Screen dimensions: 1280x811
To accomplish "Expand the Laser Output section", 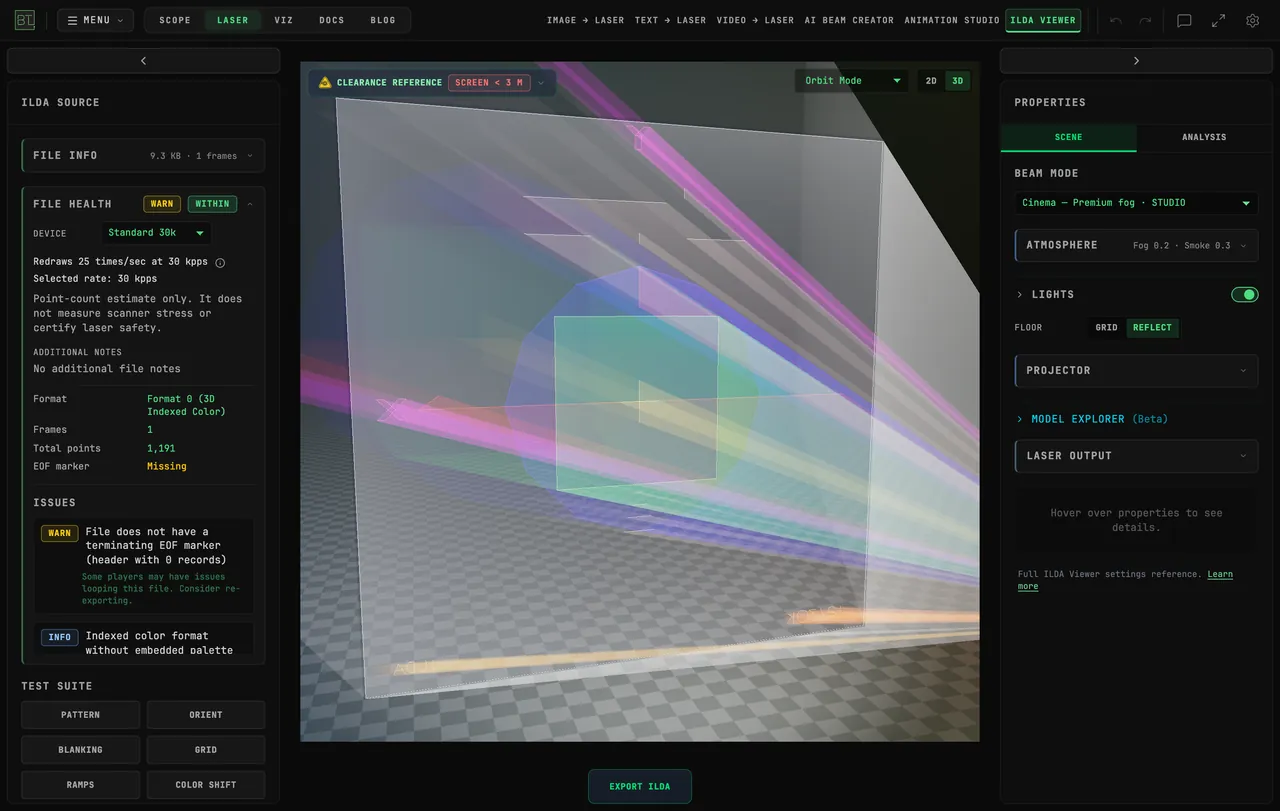I will click(x=1136, y=456).
